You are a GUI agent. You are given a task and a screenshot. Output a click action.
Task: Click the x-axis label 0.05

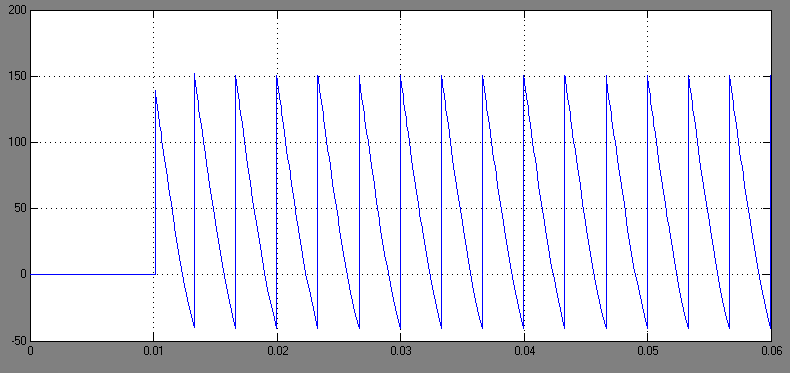point(647,350)
